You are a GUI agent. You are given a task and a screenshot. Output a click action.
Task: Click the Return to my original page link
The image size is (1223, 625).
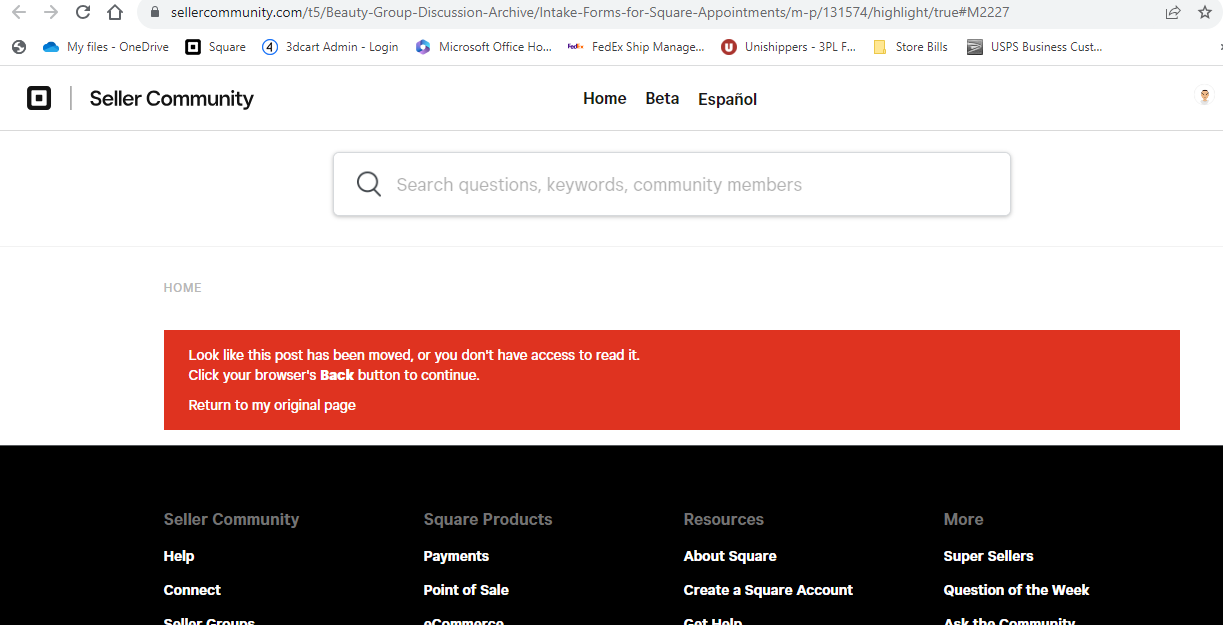point(272,405)
